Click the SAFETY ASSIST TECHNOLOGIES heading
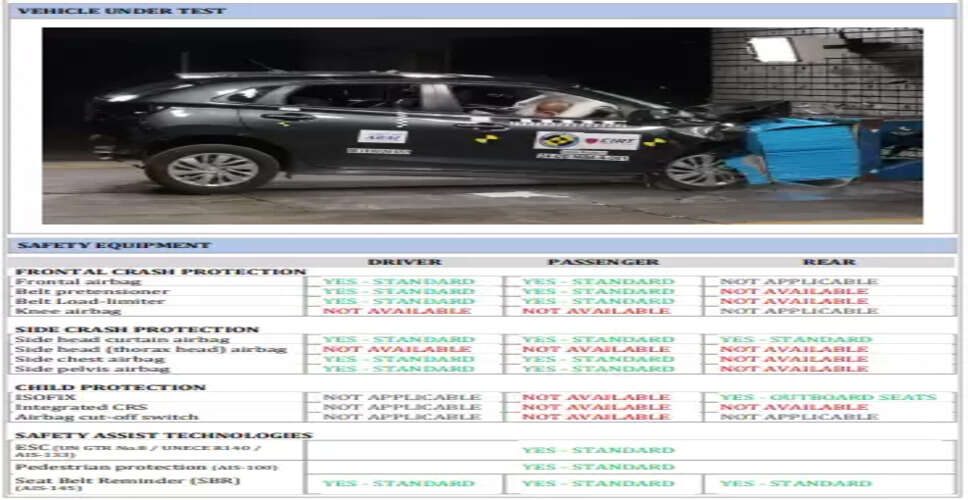968x500 pixels. pyautogui.click(x=164, y=435)
